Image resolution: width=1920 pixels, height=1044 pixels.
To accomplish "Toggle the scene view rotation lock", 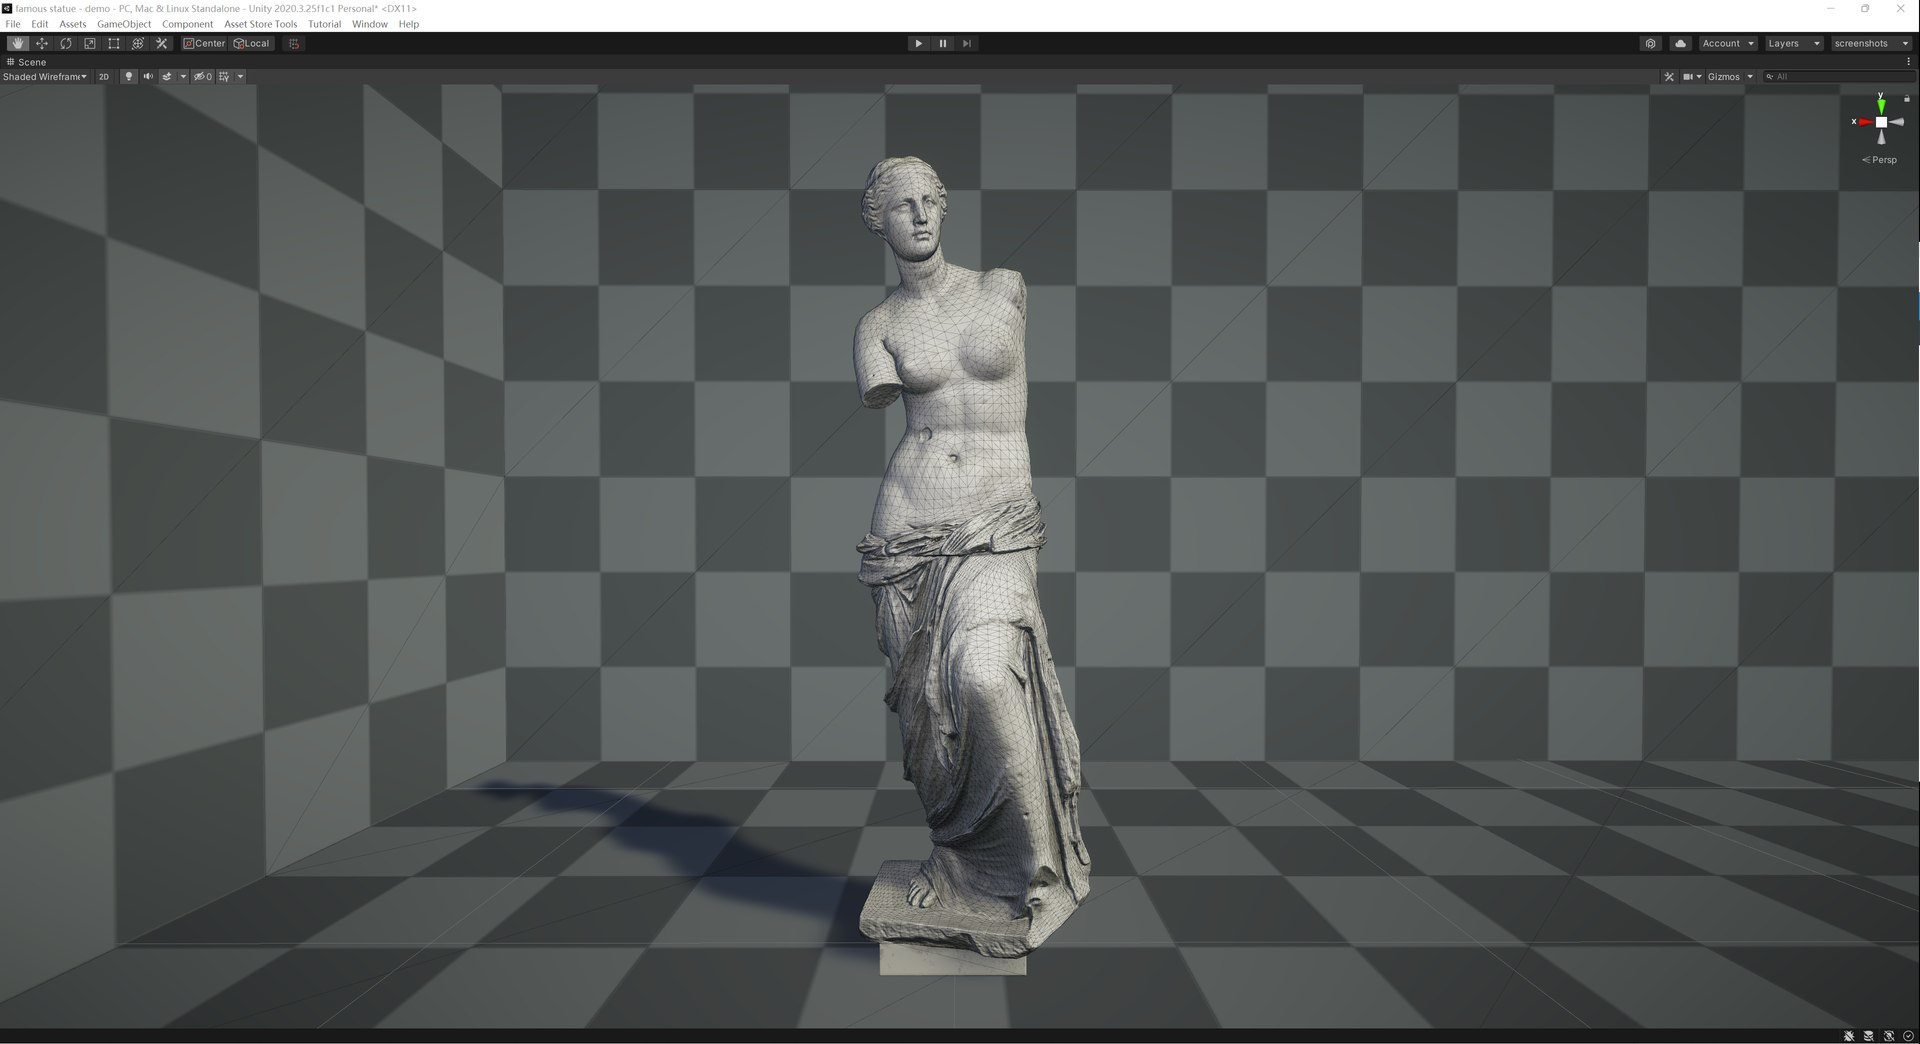I will coord(1907,98).
